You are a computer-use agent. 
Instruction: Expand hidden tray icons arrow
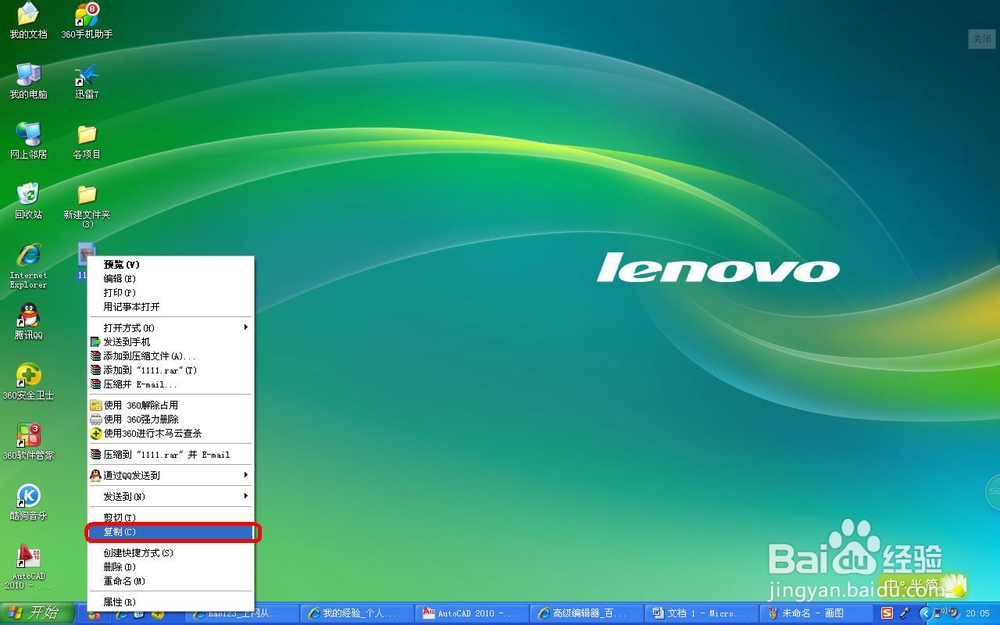[925, 614]
